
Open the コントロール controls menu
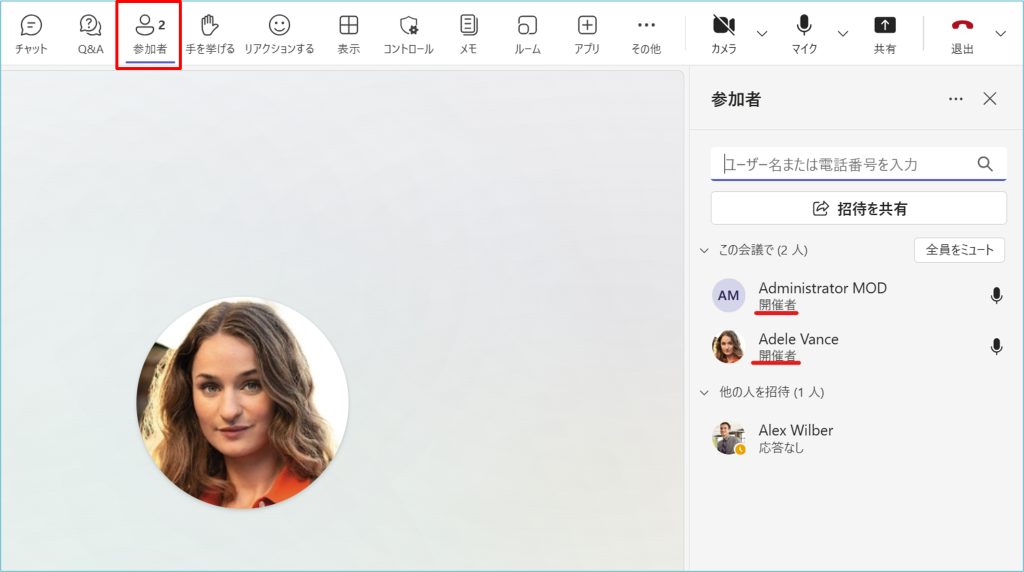(x=408, y=34)
